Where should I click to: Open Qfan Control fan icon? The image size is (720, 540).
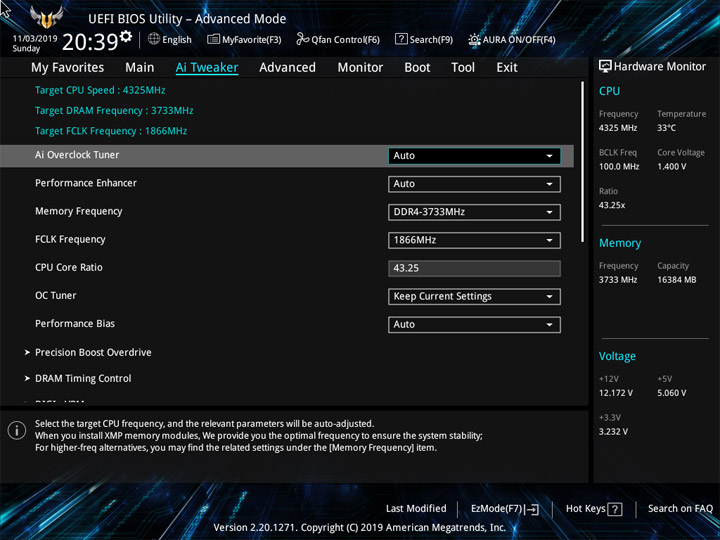(x=302, y=39)
